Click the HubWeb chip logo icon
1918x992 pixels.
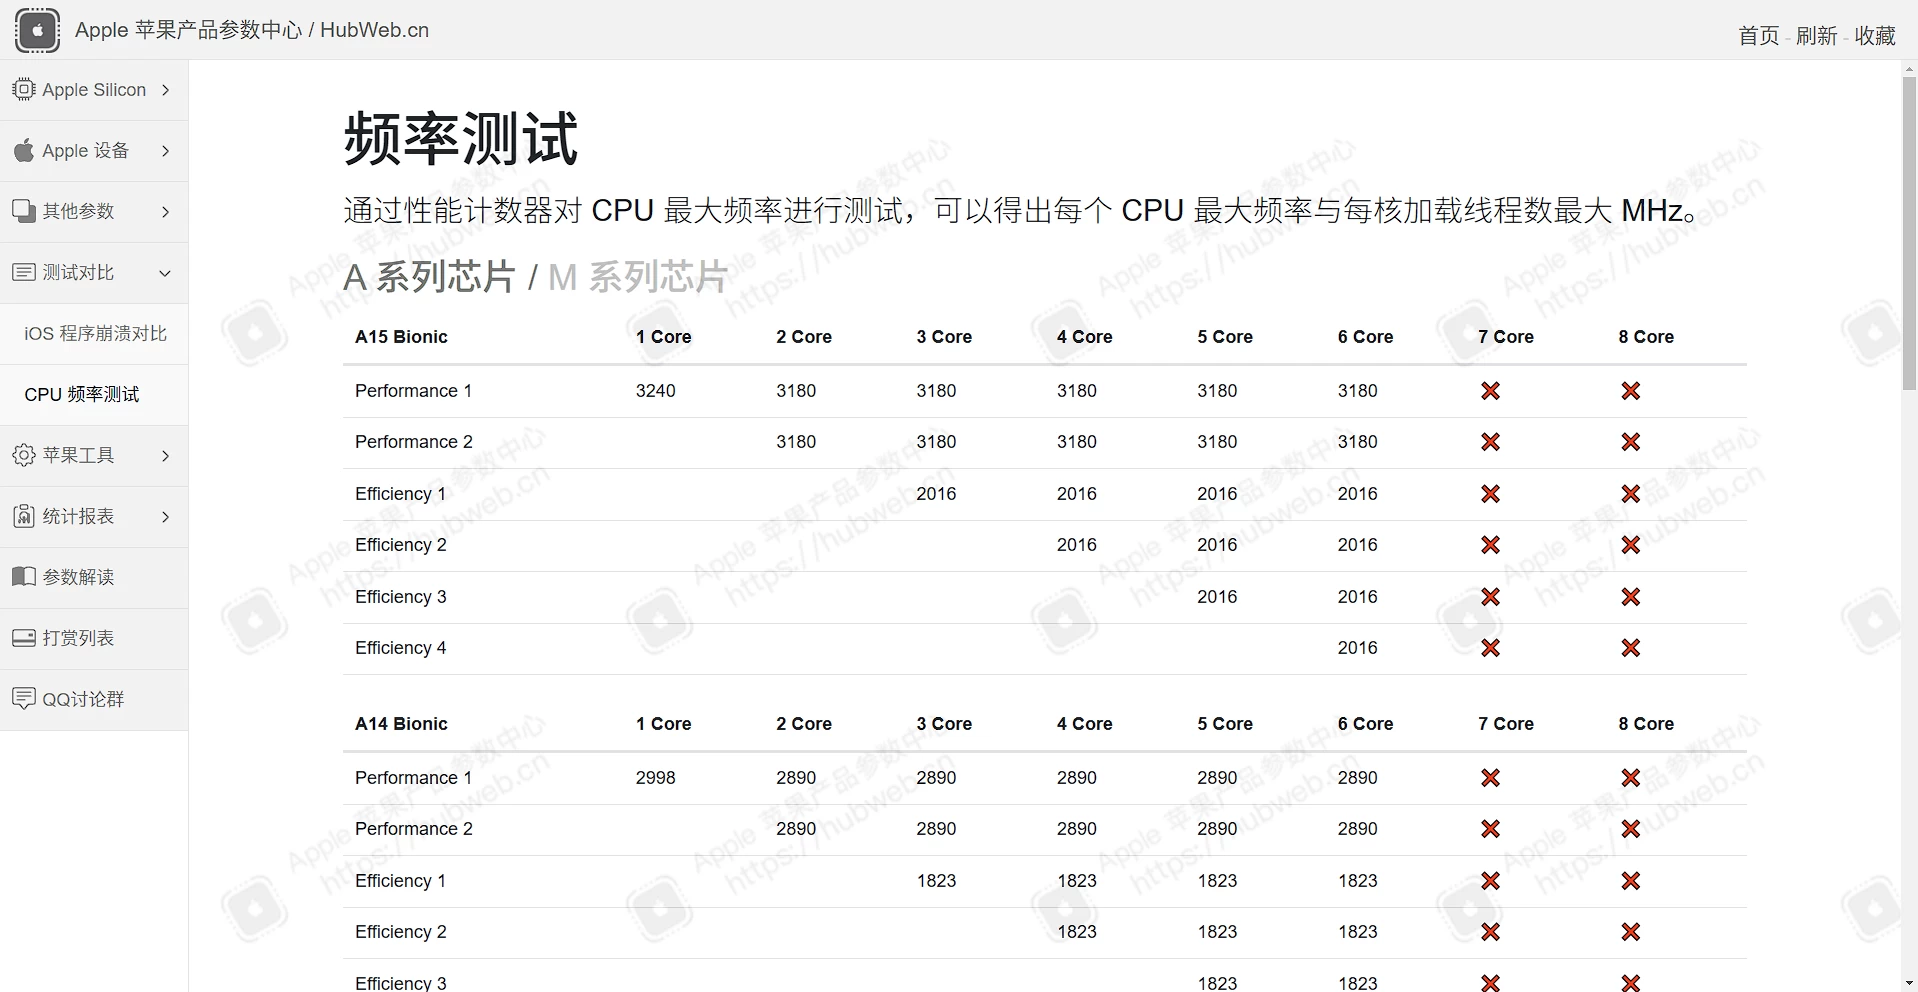point(38,30)
